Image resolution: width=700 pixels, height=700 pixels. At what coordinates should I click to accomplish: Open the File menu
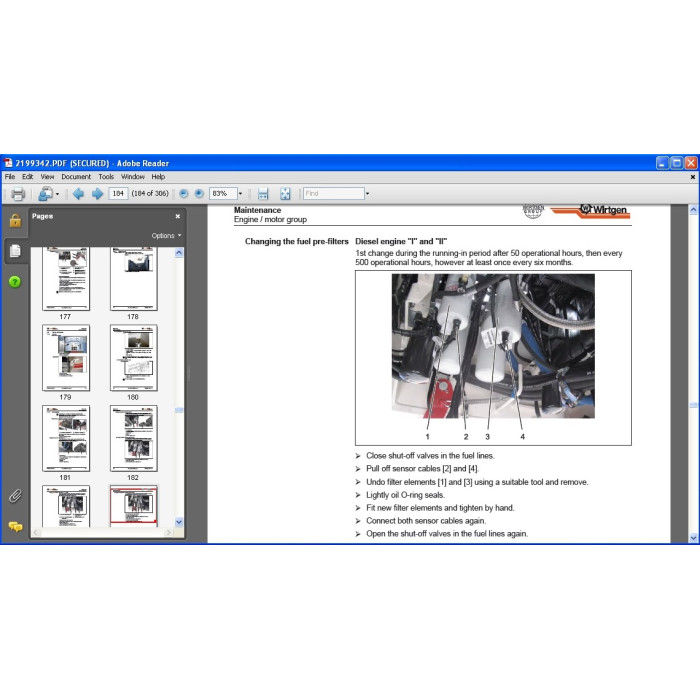click(x=10, y=177)
